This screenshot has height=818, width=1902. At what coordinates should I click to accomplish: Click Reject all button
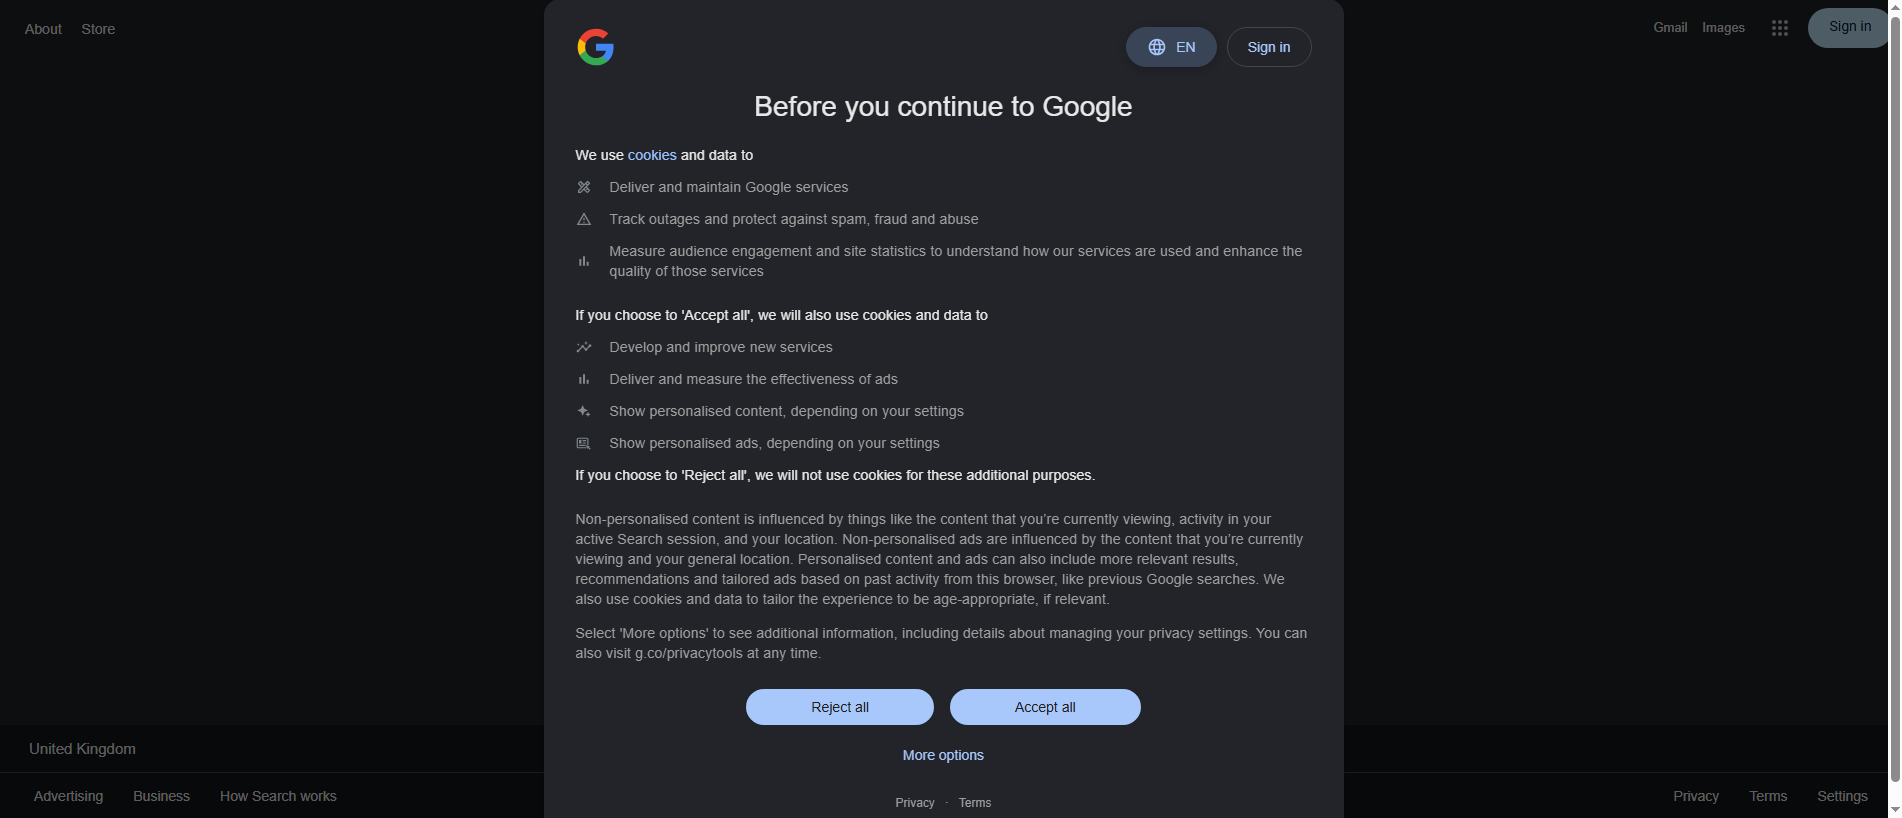pyautogui.click(x=840, y=707)
